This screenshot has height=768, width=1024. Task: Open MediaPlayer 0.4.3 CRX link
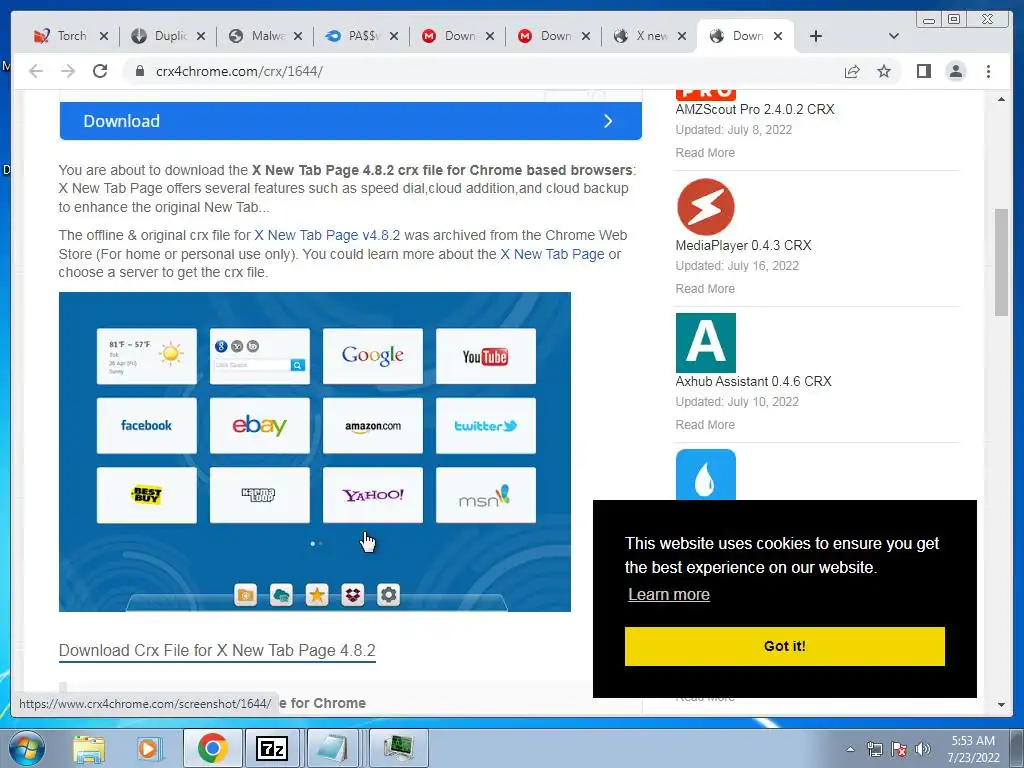point(743,246)
